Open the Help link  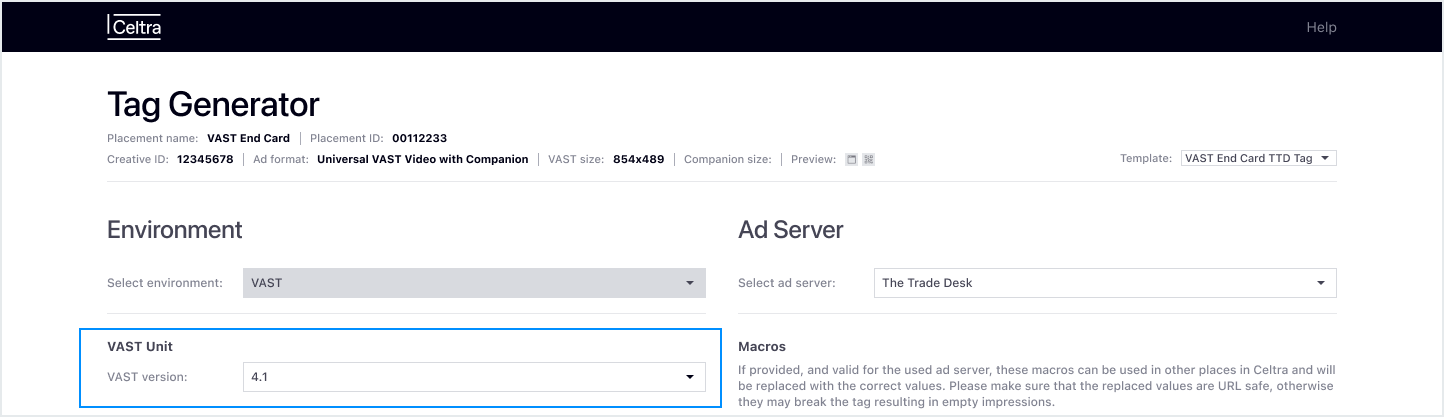pos(1320,27)
